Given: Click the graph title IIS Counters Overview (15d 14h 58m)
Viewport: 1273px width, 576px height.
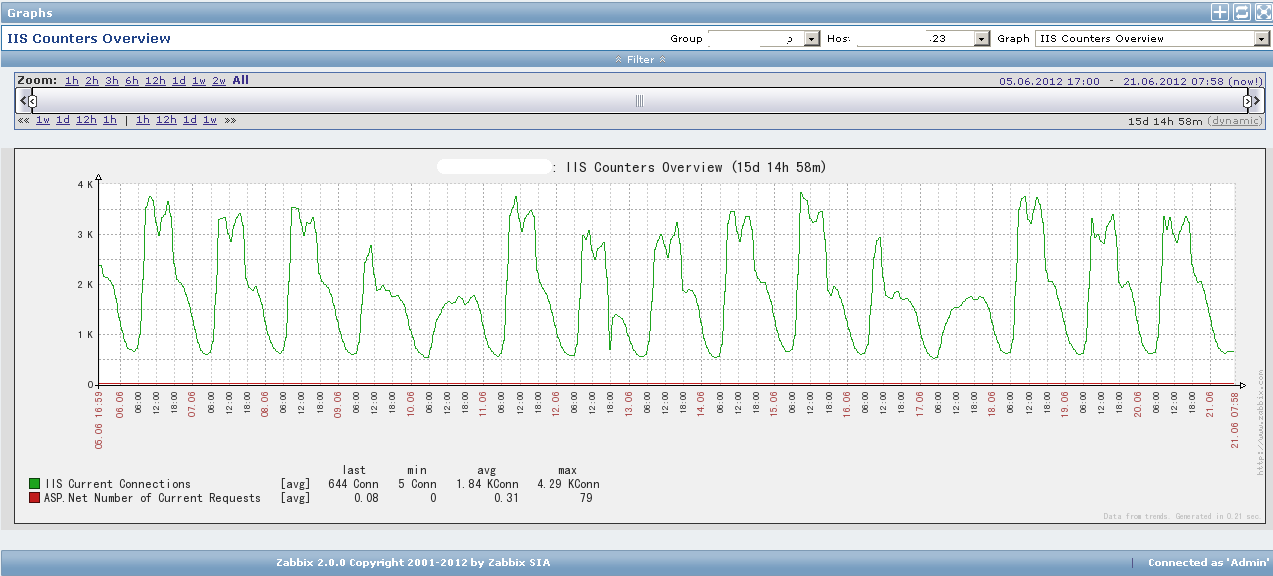Looking at the screenshot, I should [x=696, y=167].
